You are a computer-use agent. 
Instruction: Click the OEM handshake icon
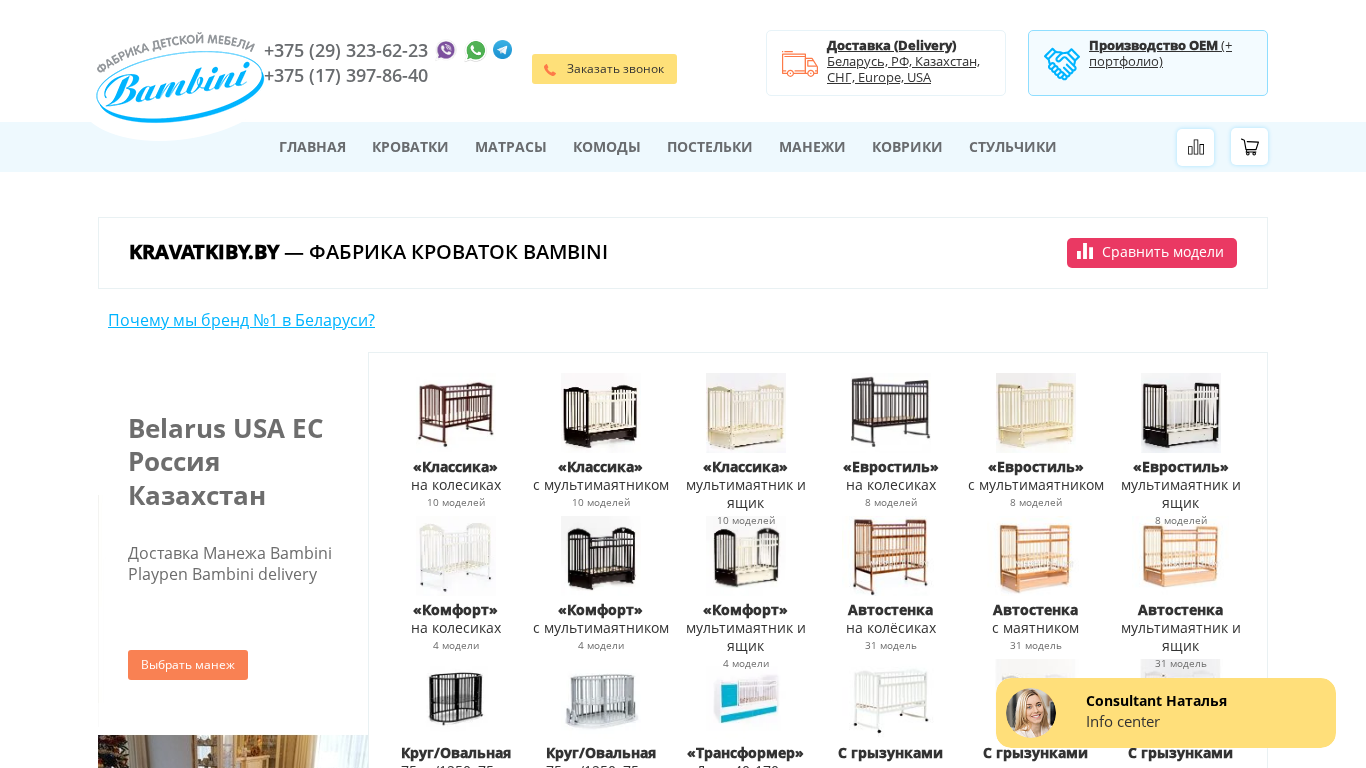point(1062,63)
